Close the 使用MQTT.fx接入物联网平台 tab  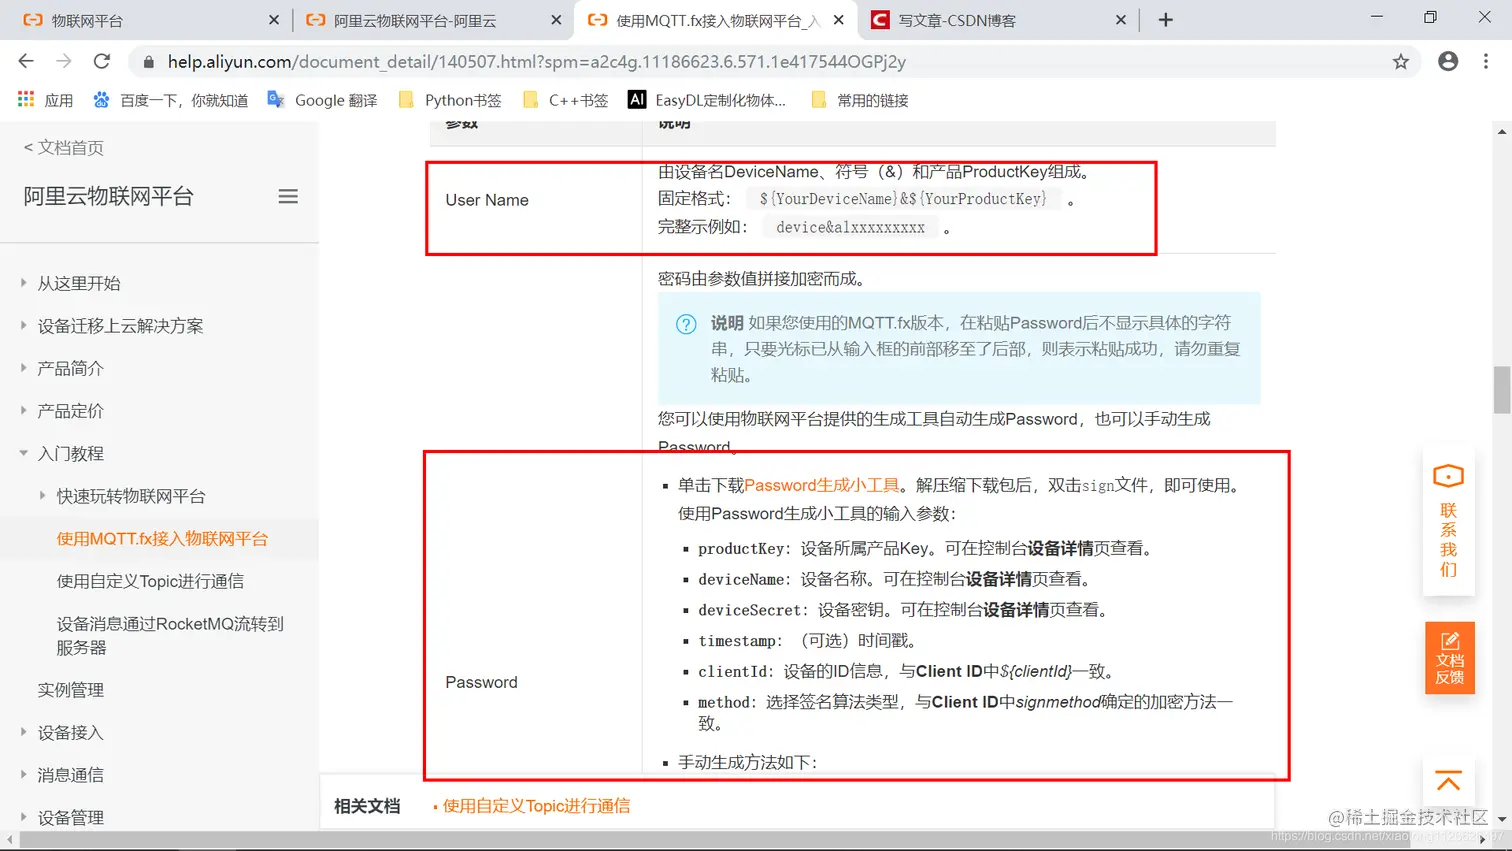(838, 20)
